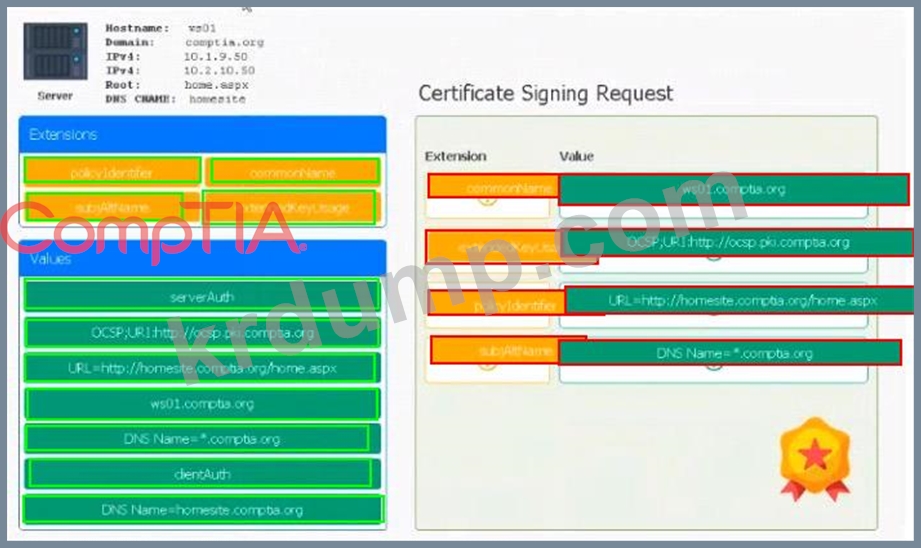Select ws01.comptia.org in Values panel
The width and height of the screenshot is (921, 548).
pyautogui.click(x=201, y=404)
